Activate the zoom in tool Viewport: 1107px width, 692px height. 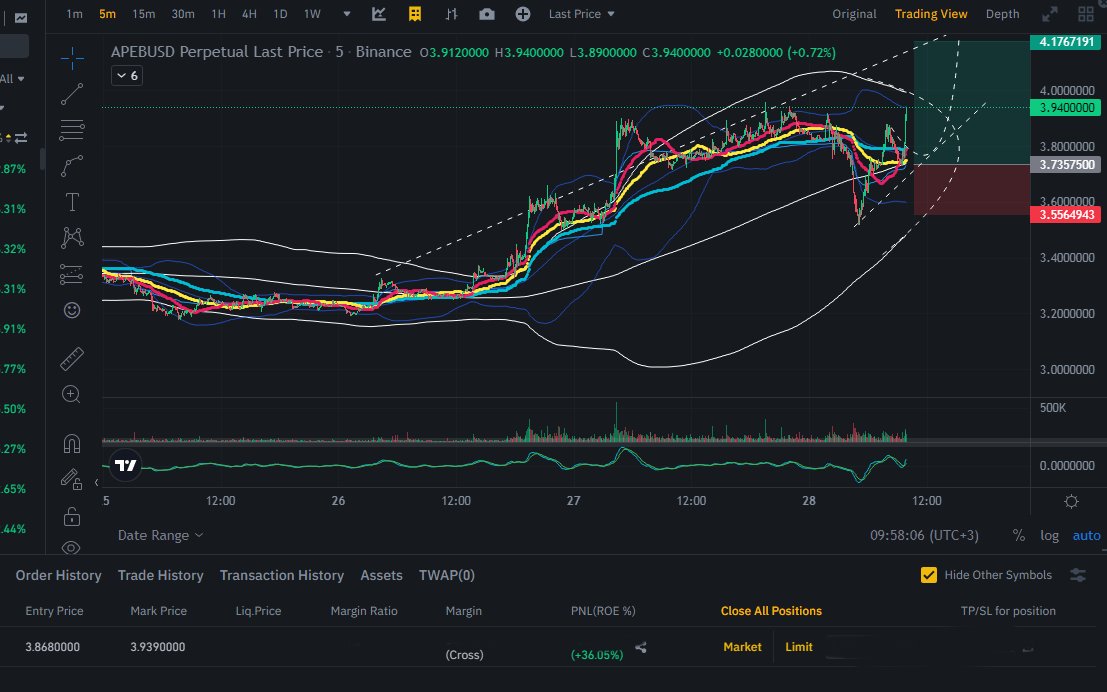click(x=71, y=394)
